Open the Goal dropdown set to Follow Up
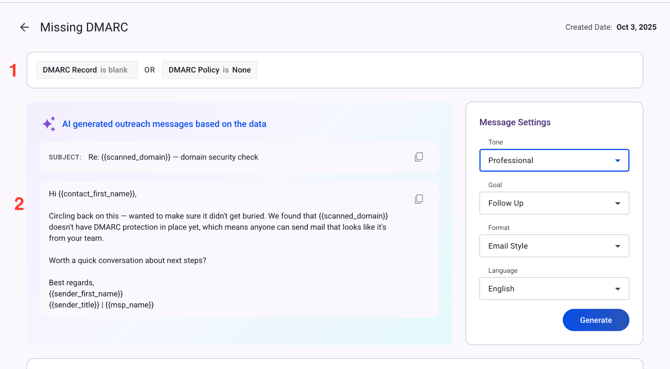The width and height of the screenshot is (670, 369). 554,203
